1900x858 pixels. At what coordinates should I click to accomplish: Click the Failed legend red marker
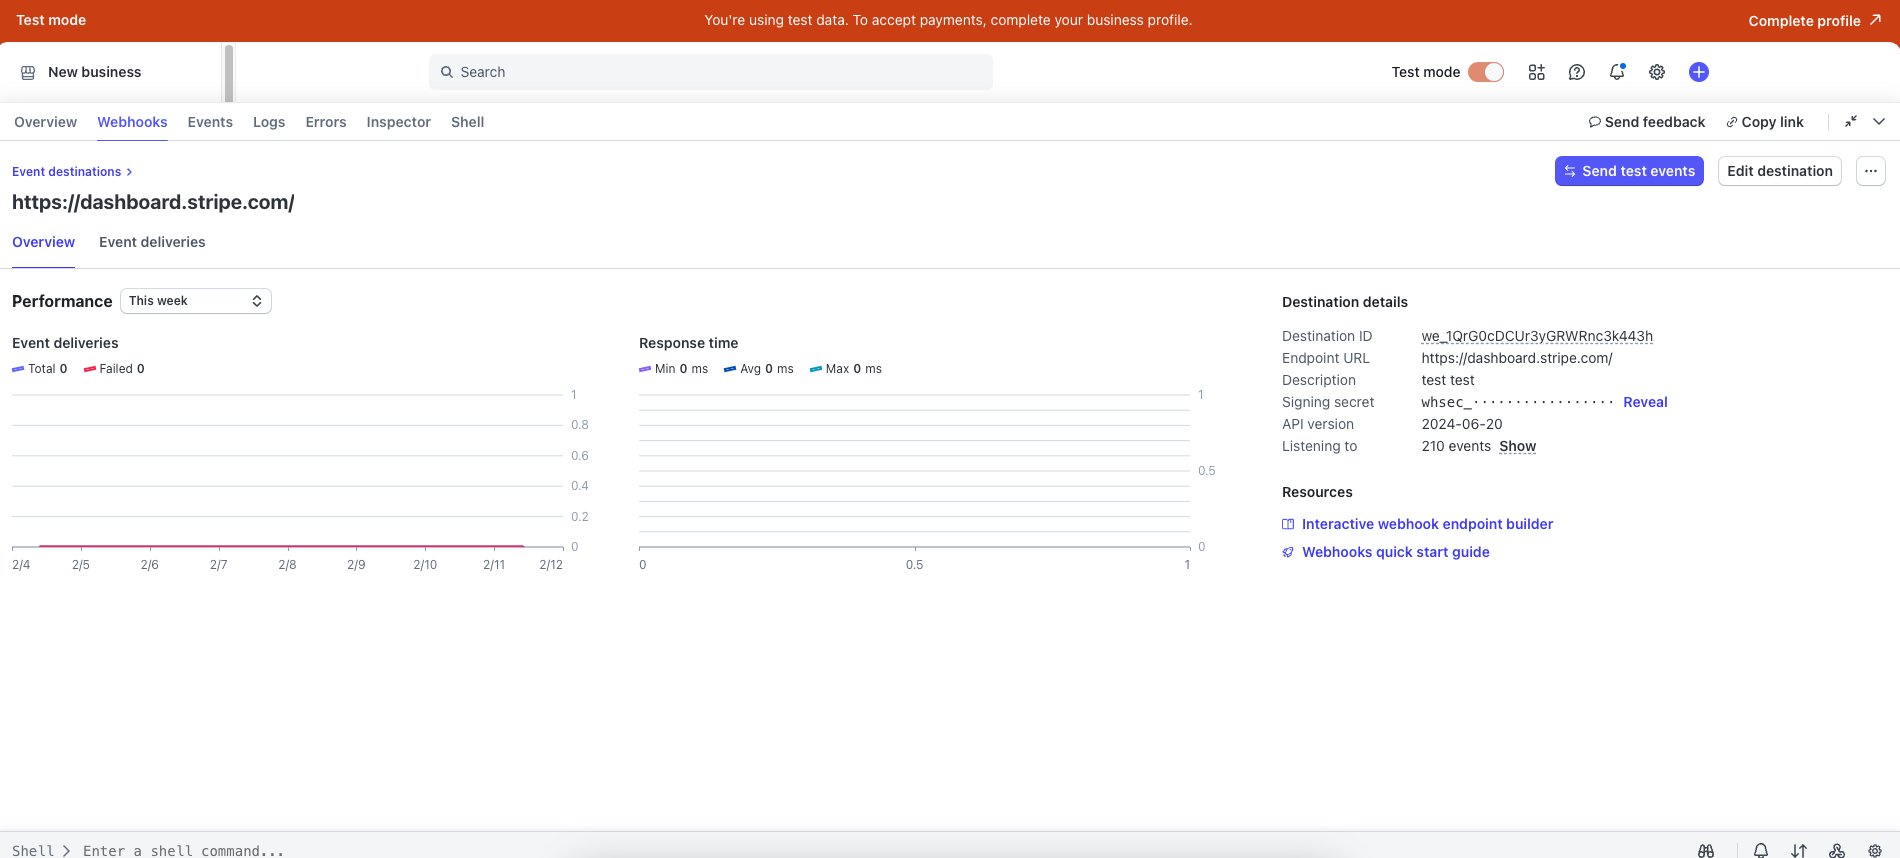[x=90, y=369]
